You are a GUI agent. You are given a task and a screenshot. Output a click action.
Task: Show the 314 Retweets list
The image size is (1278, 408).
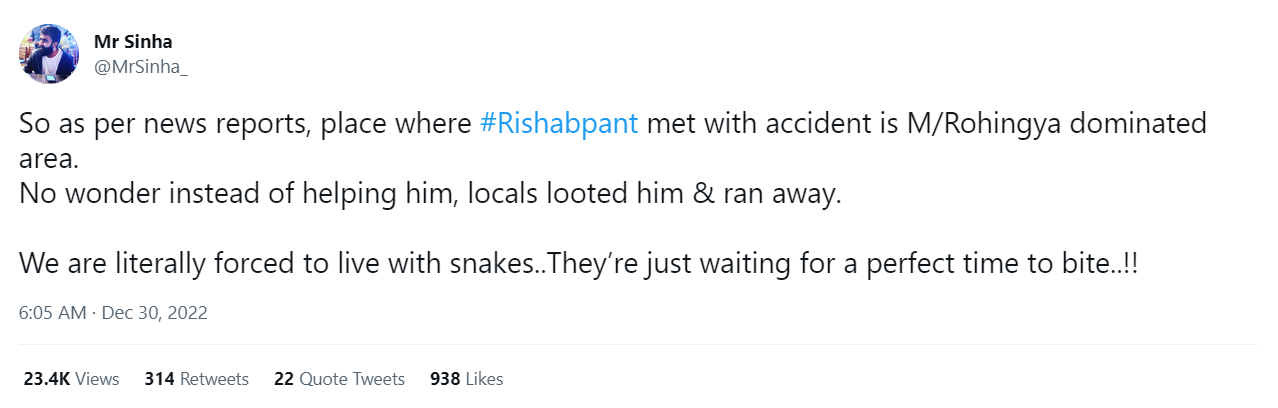click(197, 379)
